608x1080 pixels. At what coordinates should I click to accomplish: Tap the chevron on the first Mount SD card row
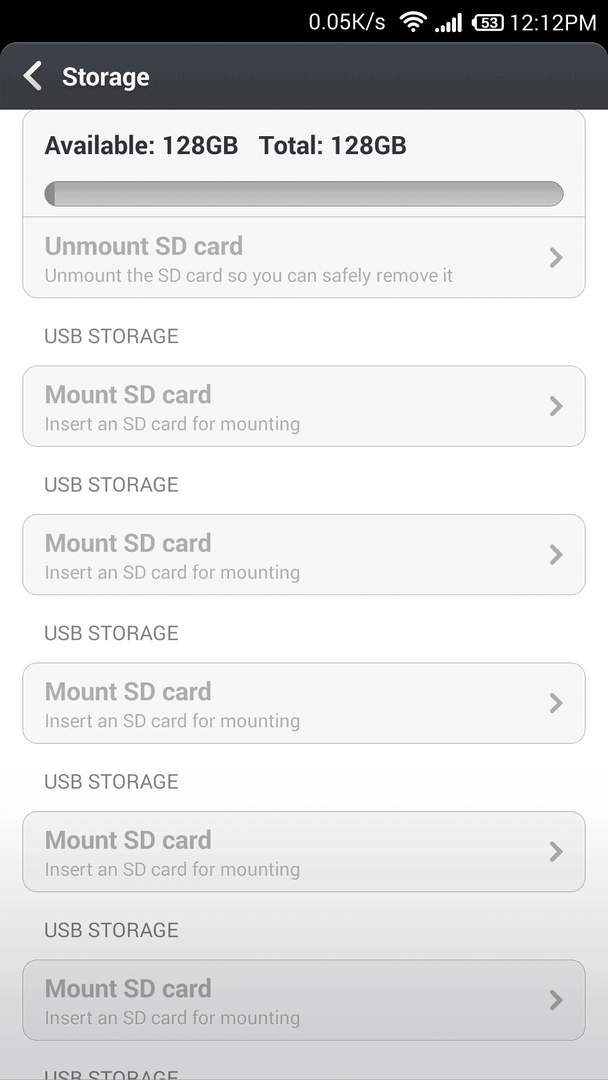(x=556, y=406)
